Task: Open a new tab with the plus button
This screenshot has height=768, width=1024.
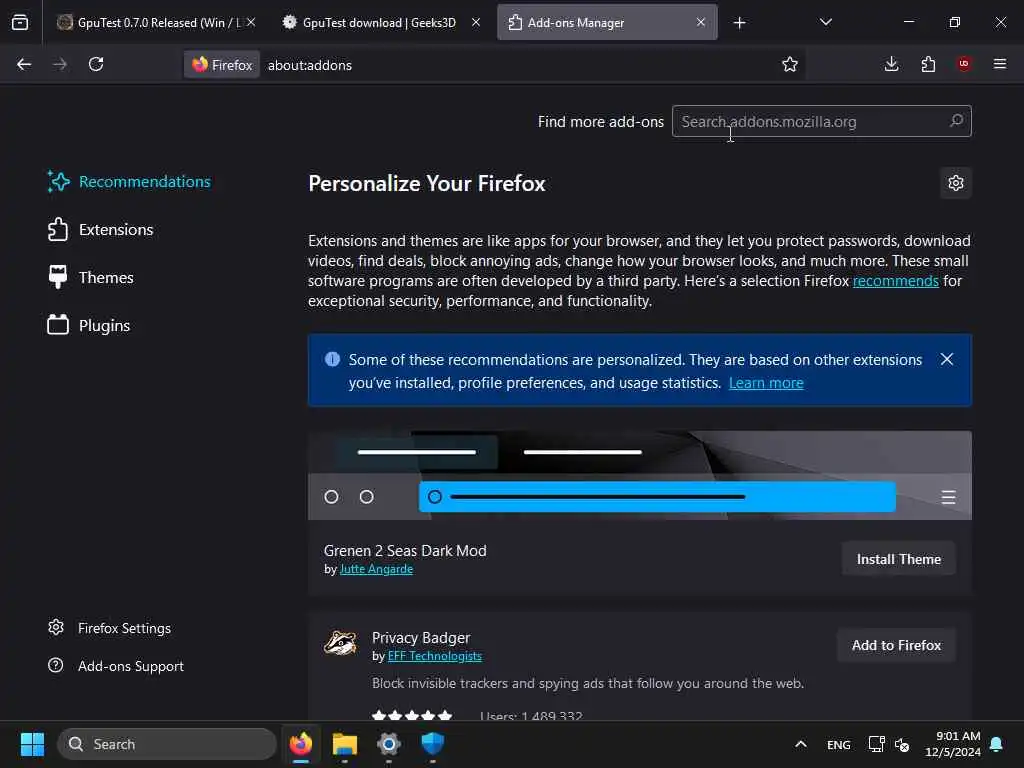Action: point(739,23)
